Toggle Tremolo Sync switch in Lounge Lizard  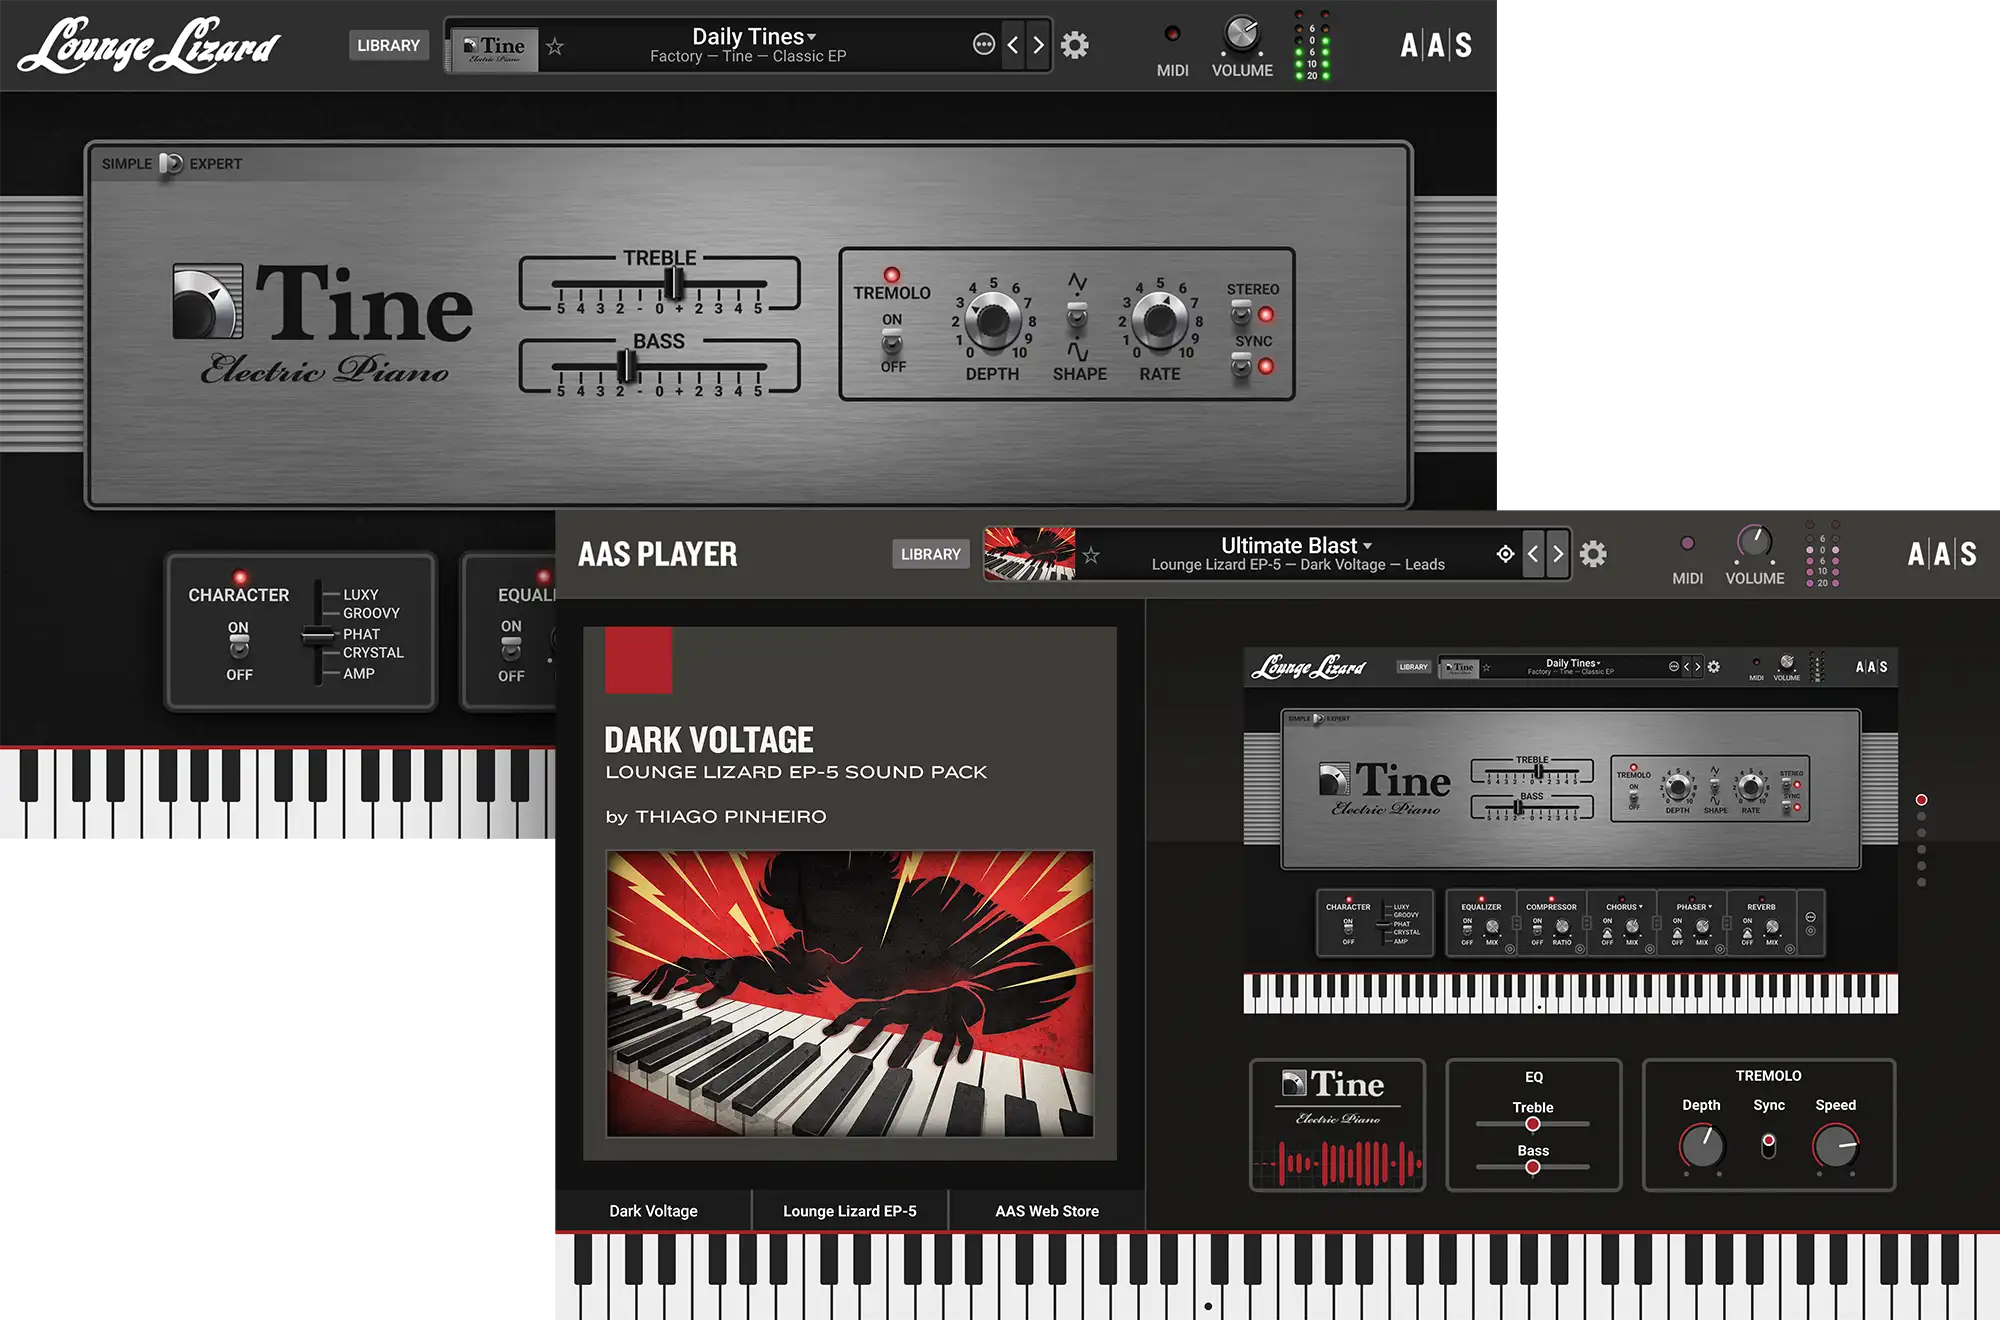pos(1241,367)
